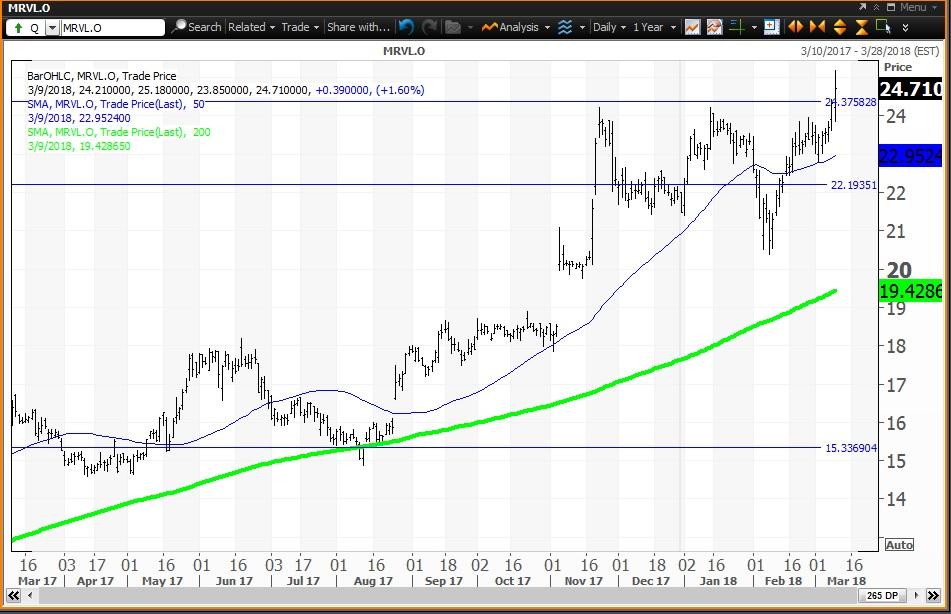Click the blue Undo arrow icon
This screenshot has width=951, height=614.
click(406, 27)
